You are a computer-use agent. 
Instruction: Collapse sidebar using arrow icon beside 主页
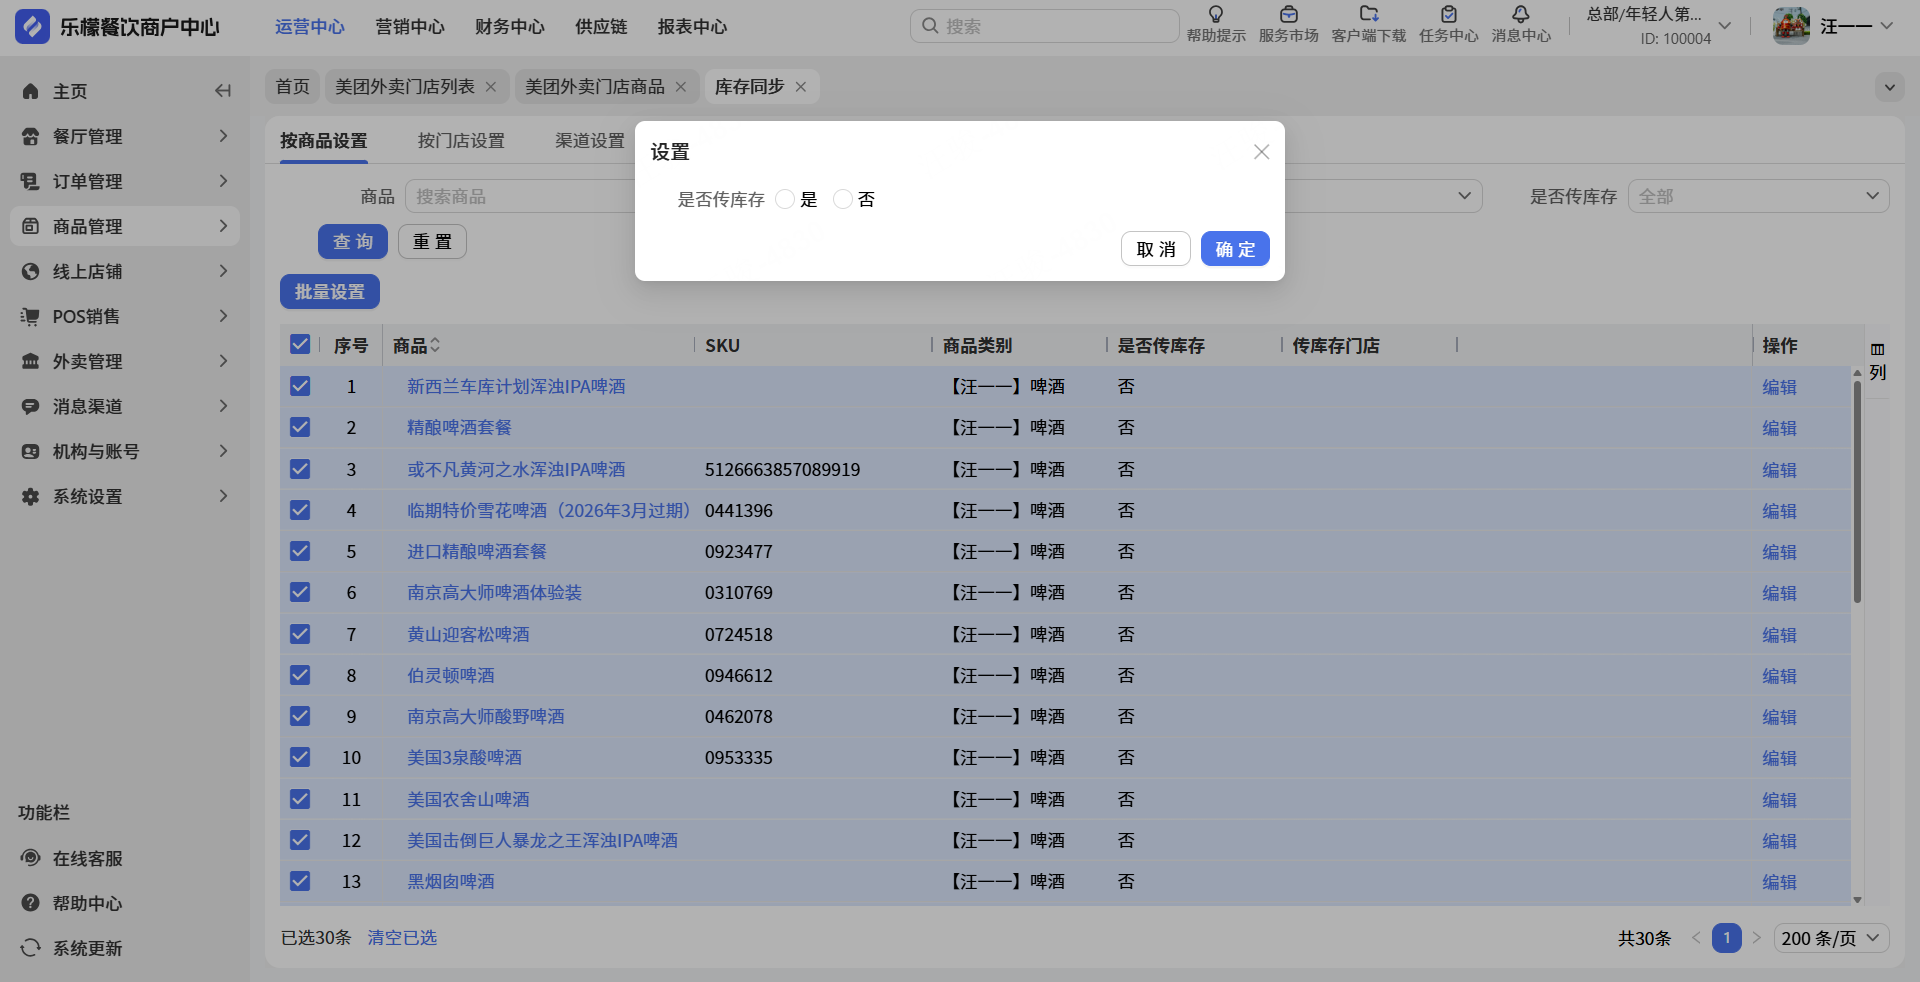pyautogui.click(x=222, y=91)
